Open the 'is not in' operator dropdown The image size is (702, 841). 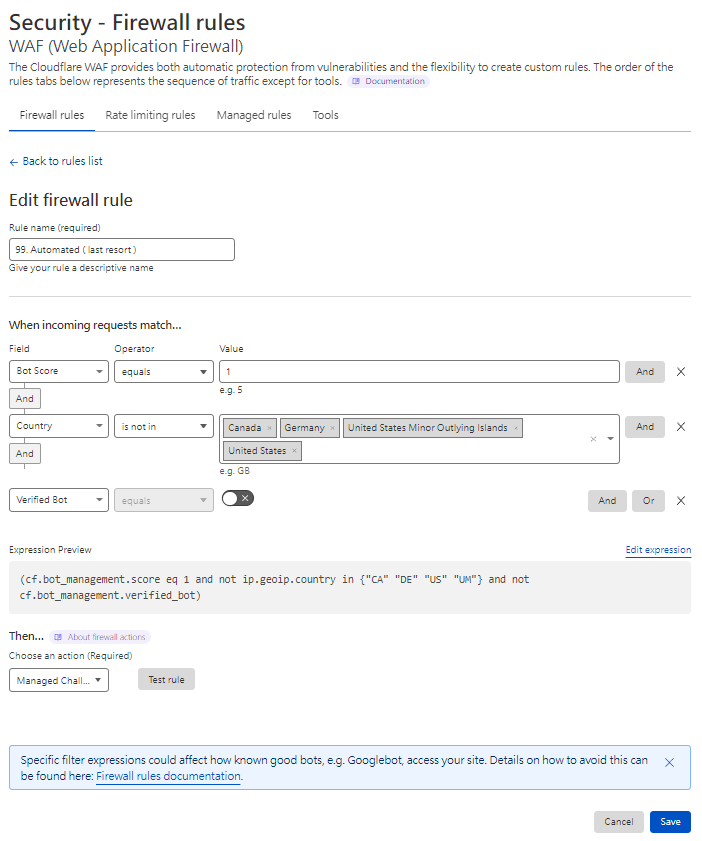point(163,427)
